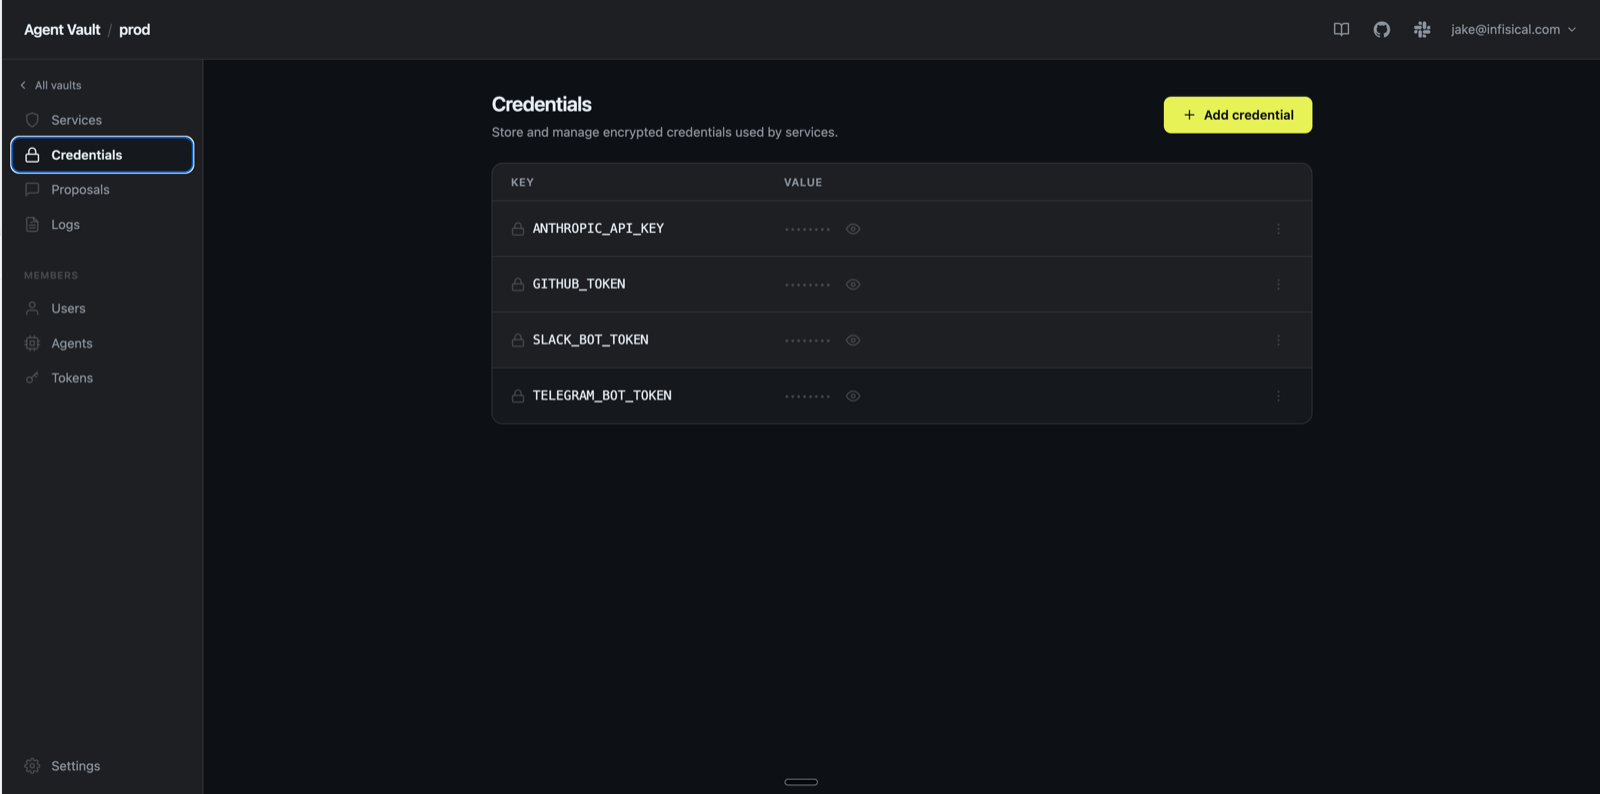Open the Proposals section

pyautogui.click(x=102, y=190)
